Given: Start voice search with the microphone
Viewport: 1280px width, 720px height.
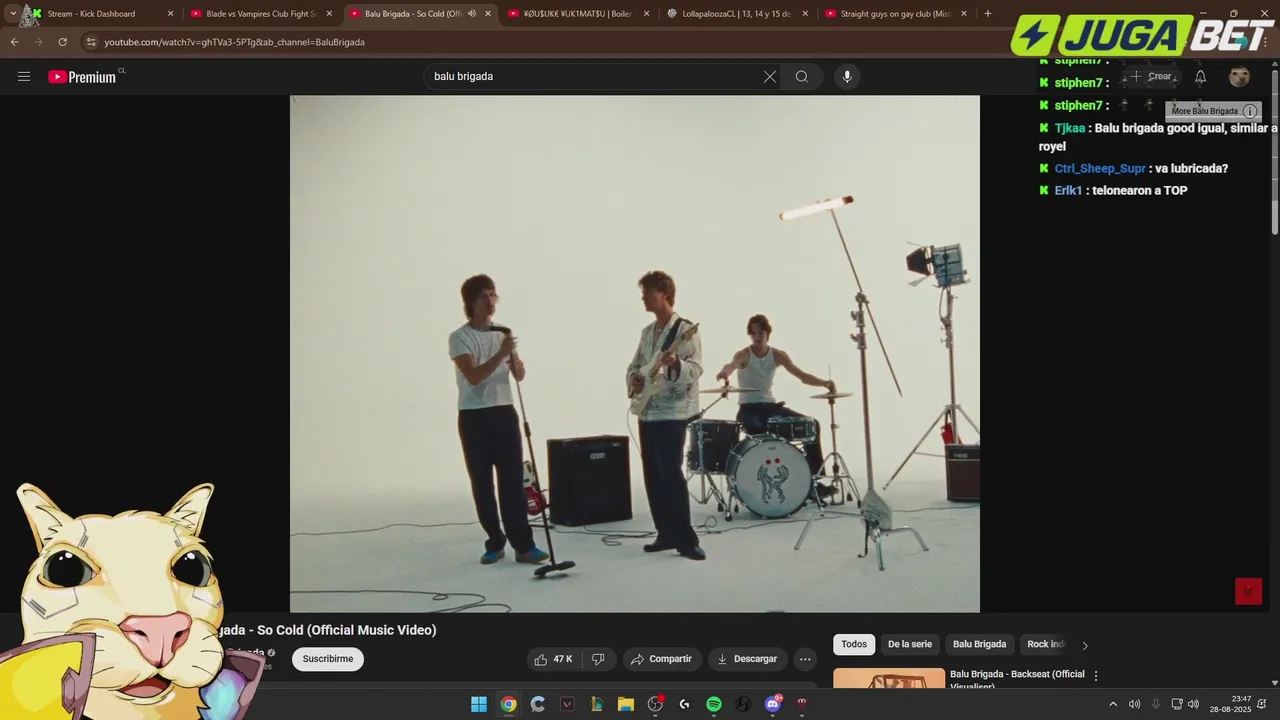Looking at the screenshot, I should (x=847, y=77).
